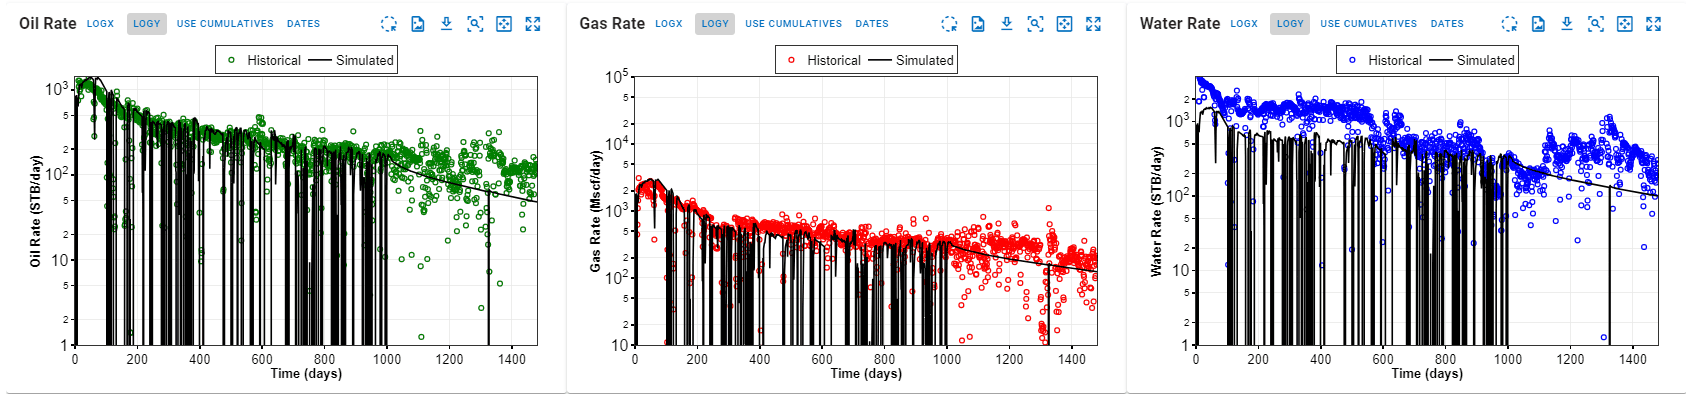Click the 600 x-axis tick on Water Rate chart
Image resolution: width=1686 pixels, height=394 pixels.
tap(1383, 359)
